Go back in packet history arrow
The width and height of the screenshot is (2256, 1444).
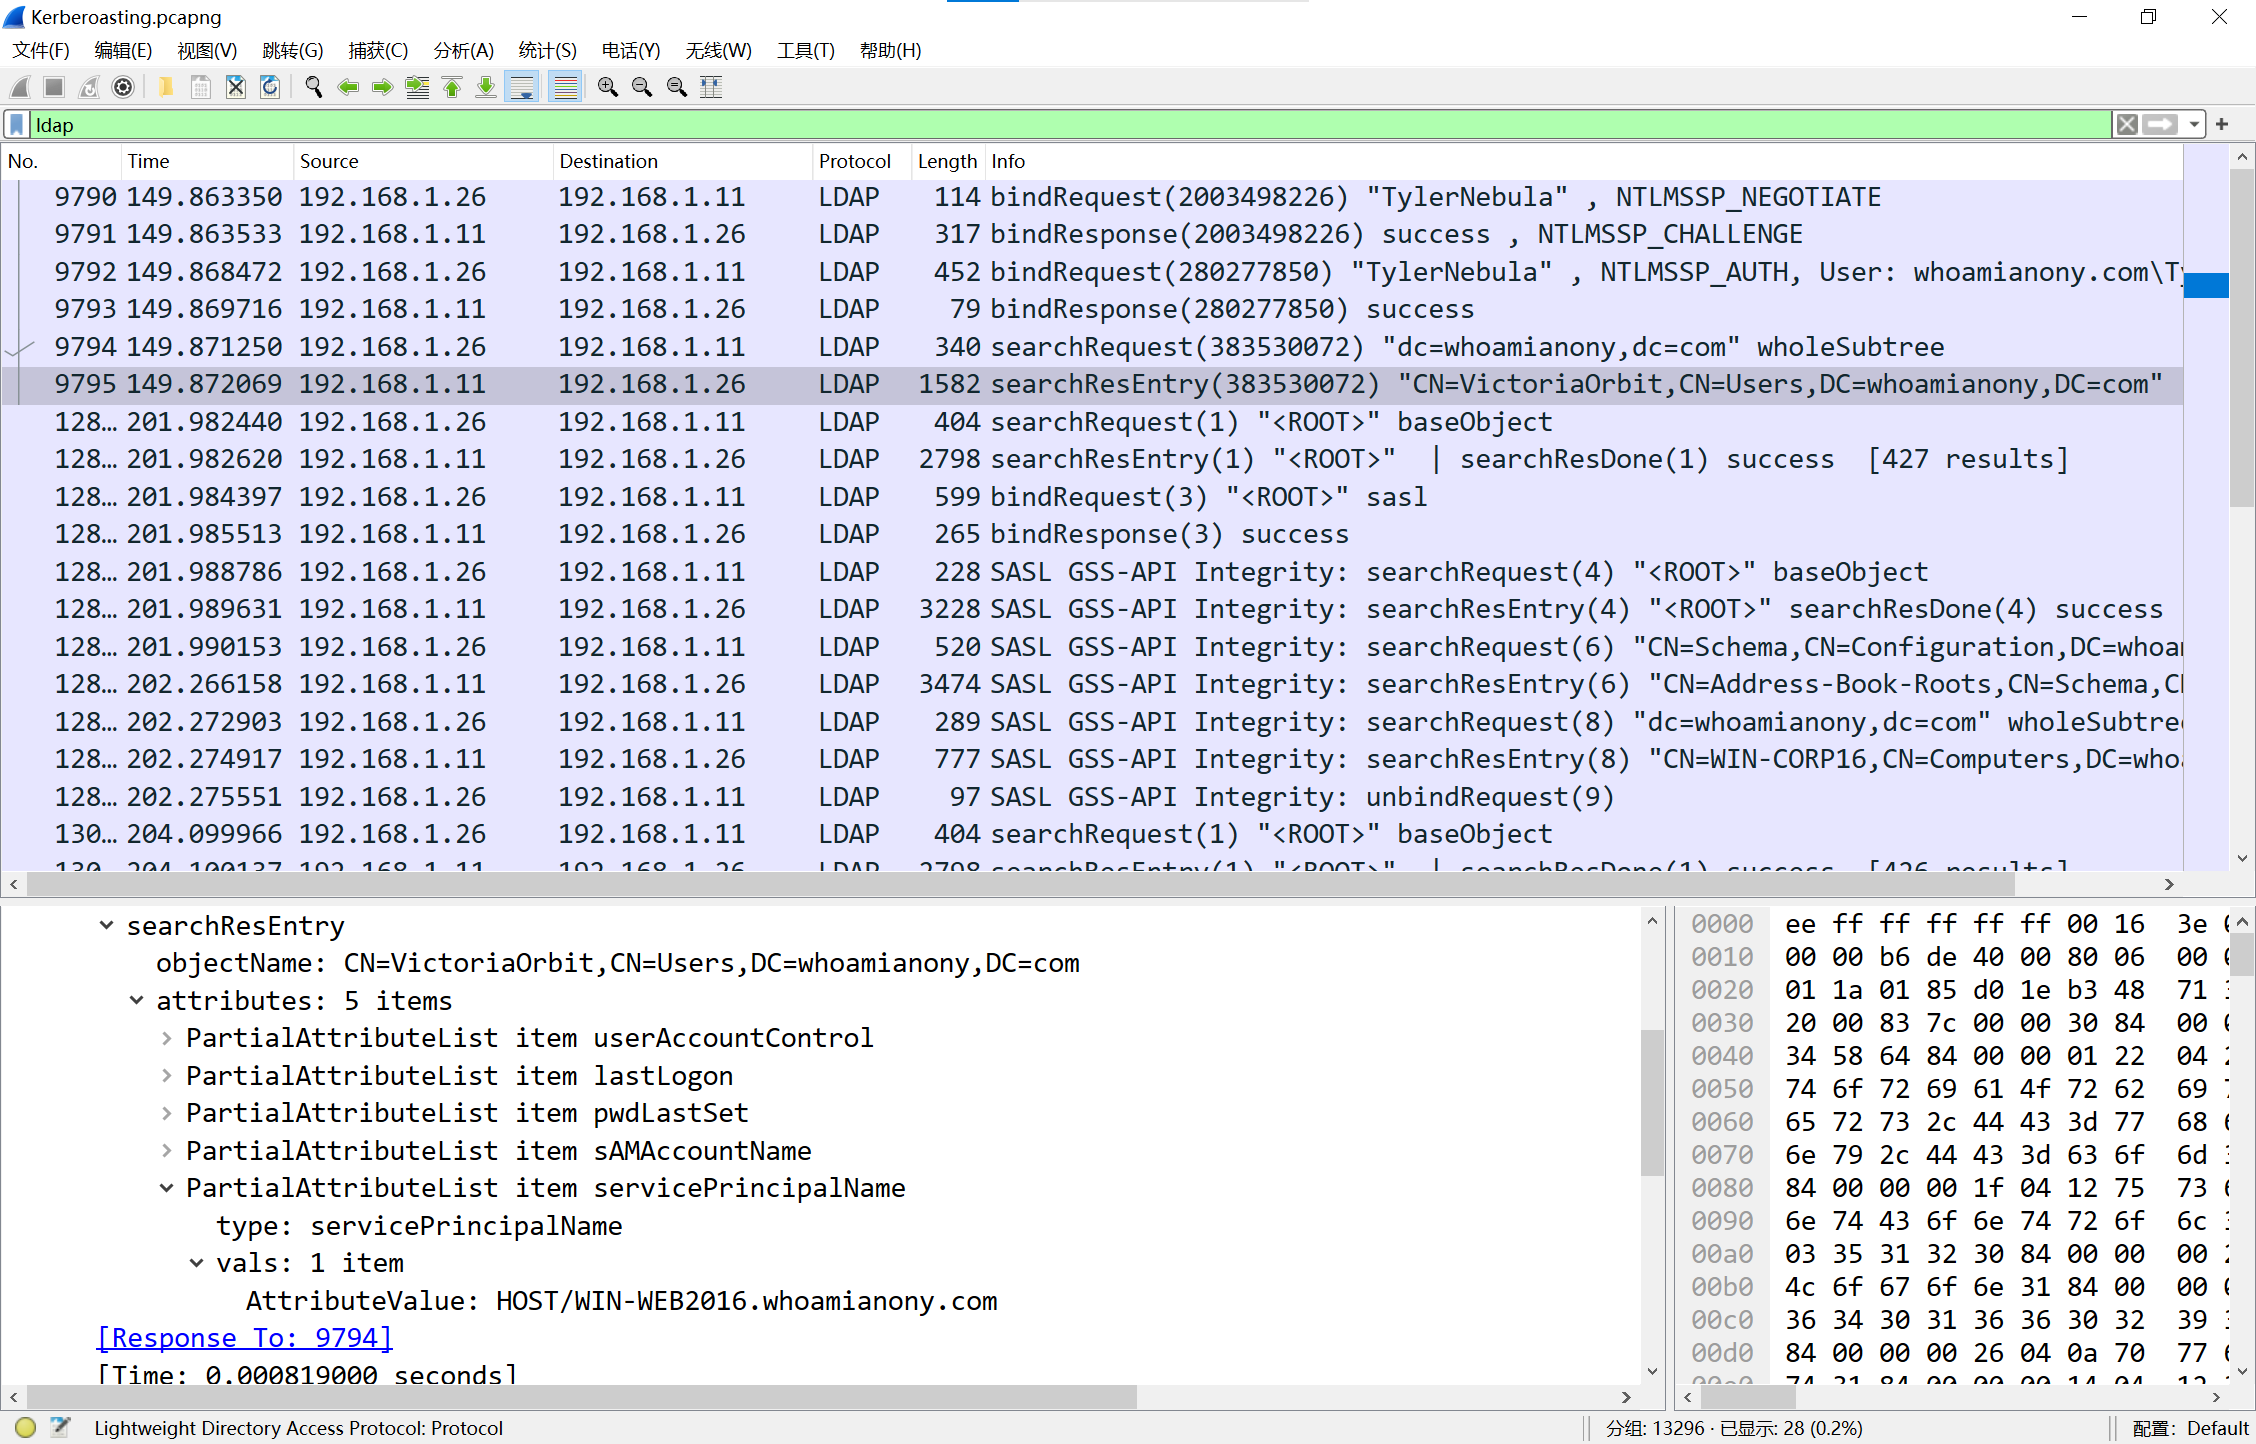[348, 87]
